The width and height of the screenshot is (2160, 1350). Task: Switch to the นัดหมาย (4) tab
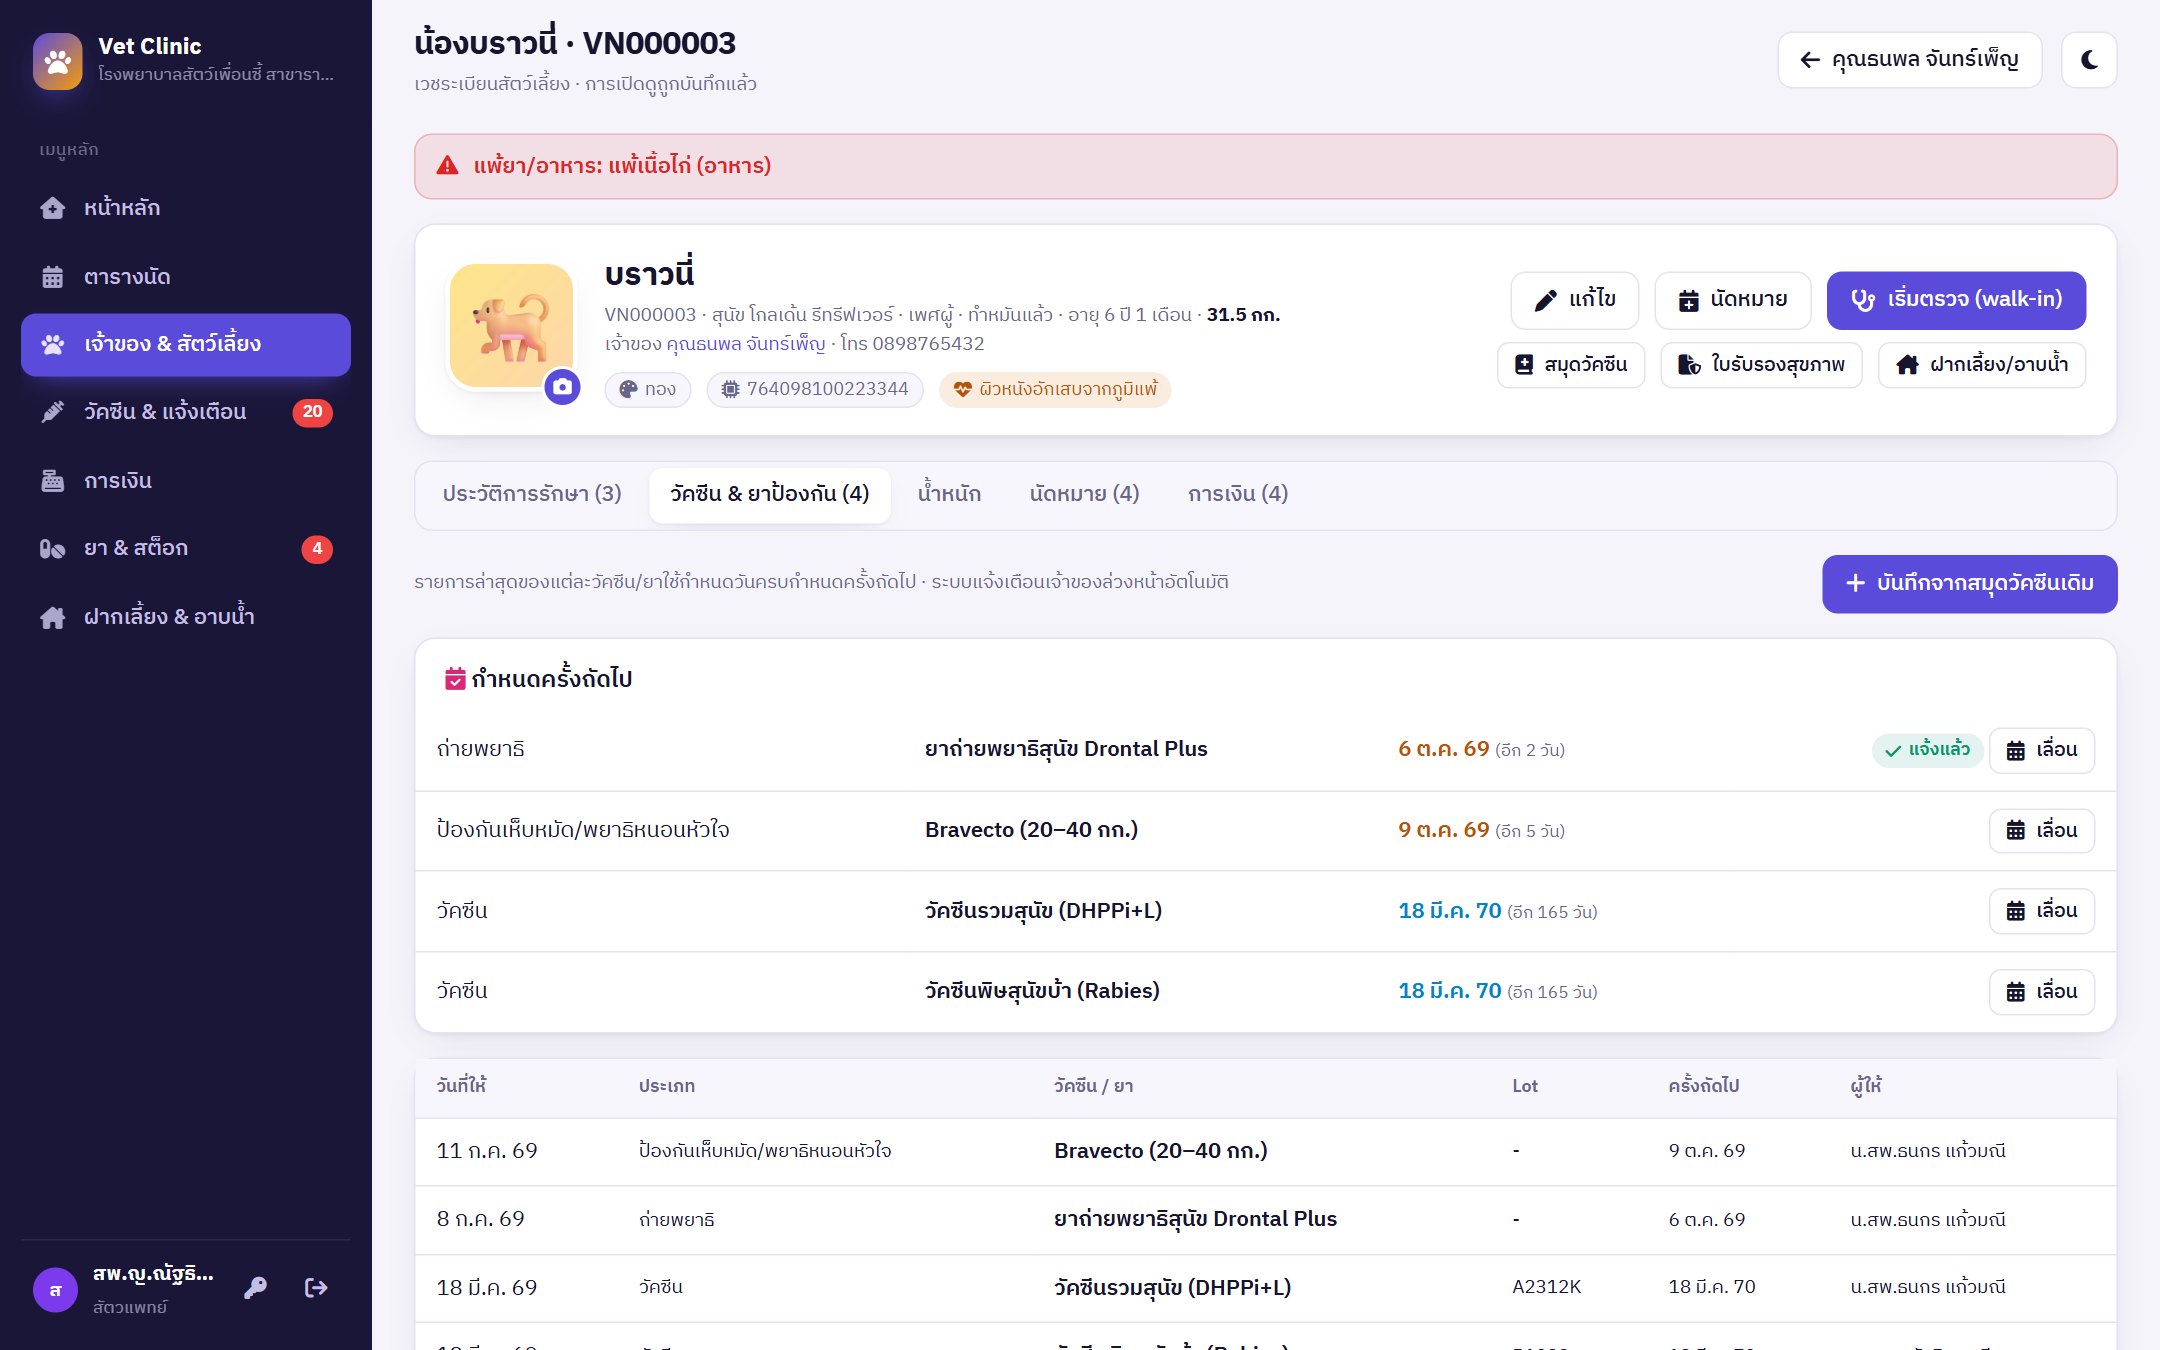pyautogui.click(x=1084, y=494)
